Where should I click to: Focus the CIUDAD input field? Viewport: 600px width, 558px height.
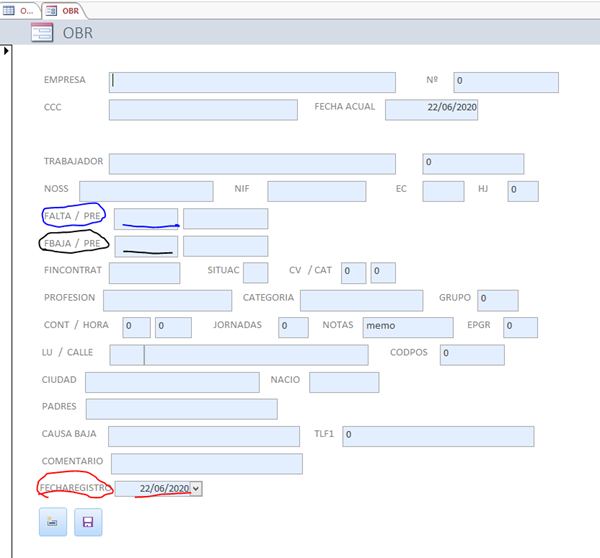tap(172, 382)
